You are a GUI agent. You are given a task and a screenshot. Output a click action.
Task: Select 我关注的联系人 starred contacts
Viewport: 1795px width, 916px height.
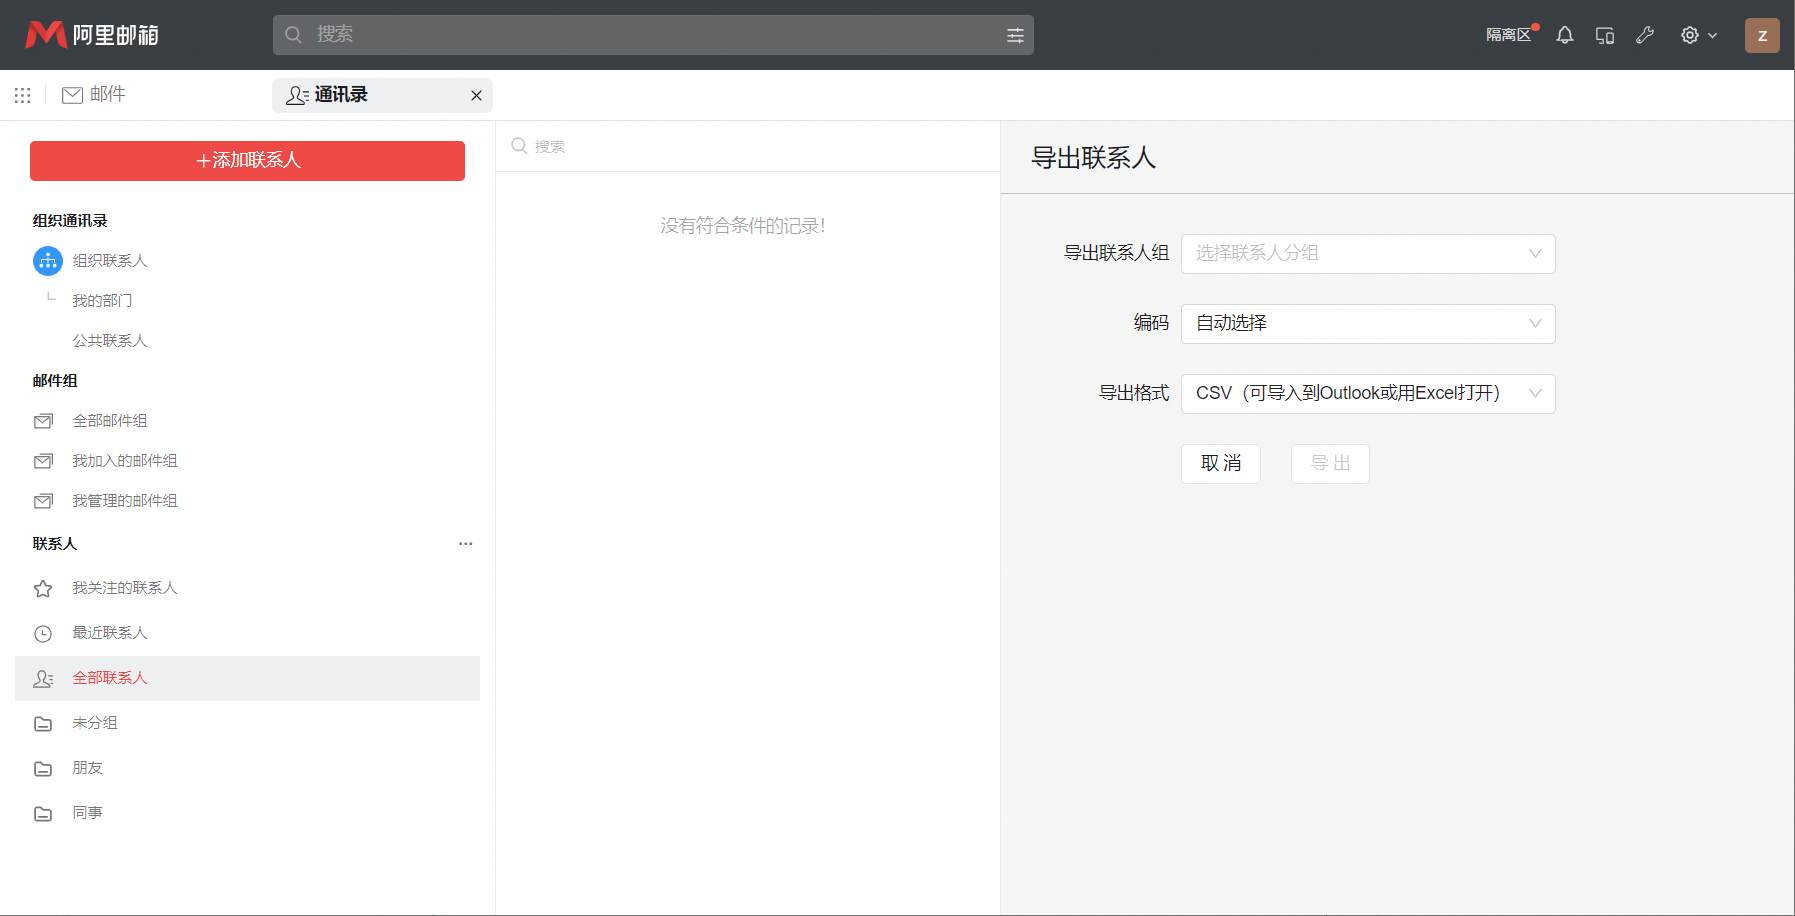[124, 588]
